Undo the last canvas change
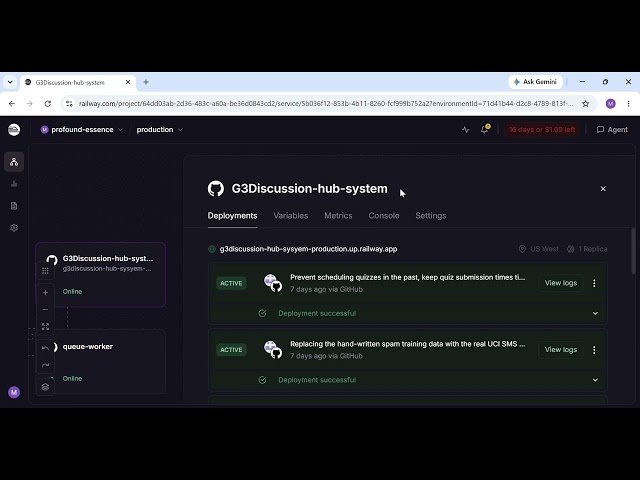Viewport: 640px width, 480px height. pos(45,348)
